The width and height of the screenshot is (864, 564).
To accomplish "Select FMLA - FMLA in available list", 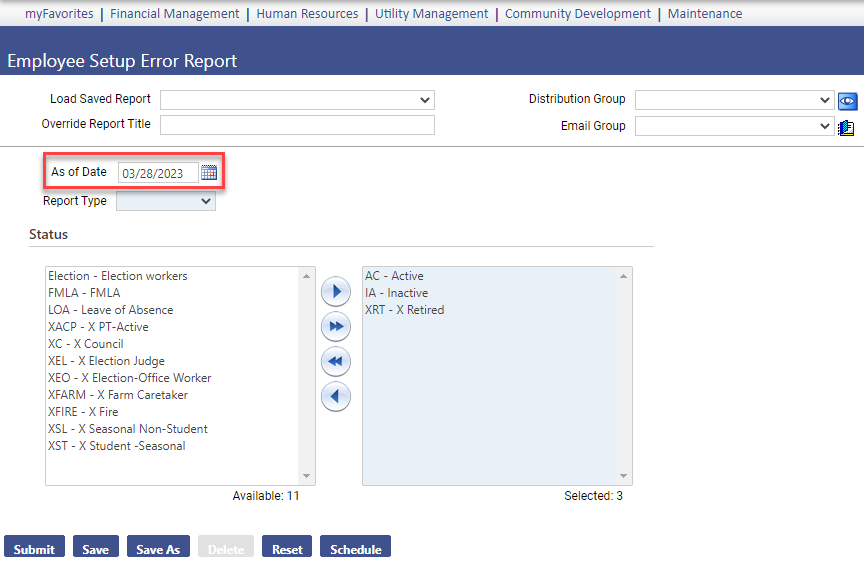I will [84, 293].
